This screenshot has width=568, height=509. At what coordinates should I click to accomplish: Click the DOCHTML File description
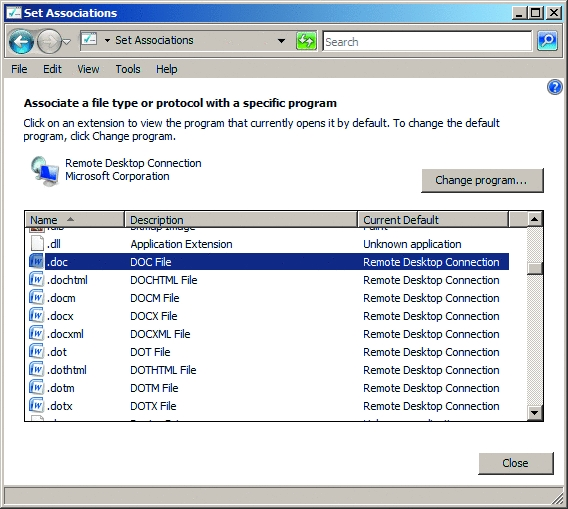tap(164, 280)
